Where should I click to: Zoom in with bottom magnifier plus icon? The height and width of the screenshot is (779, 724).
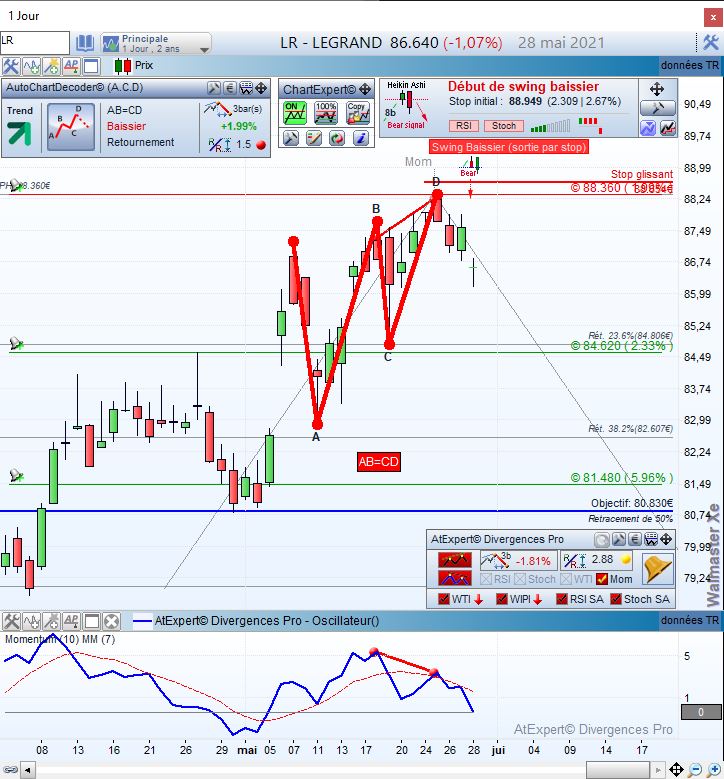click(x=714, y=770)
